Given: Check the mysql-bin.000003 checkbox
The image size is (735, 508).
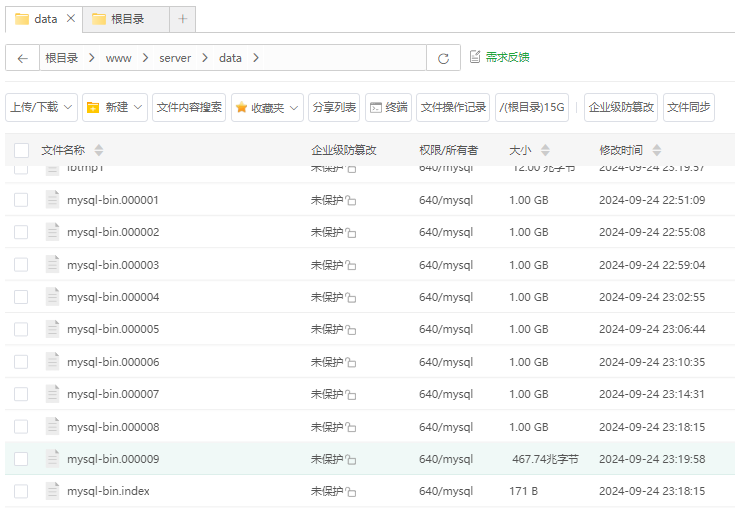Looking at the screenshot, I should (21, 265).
